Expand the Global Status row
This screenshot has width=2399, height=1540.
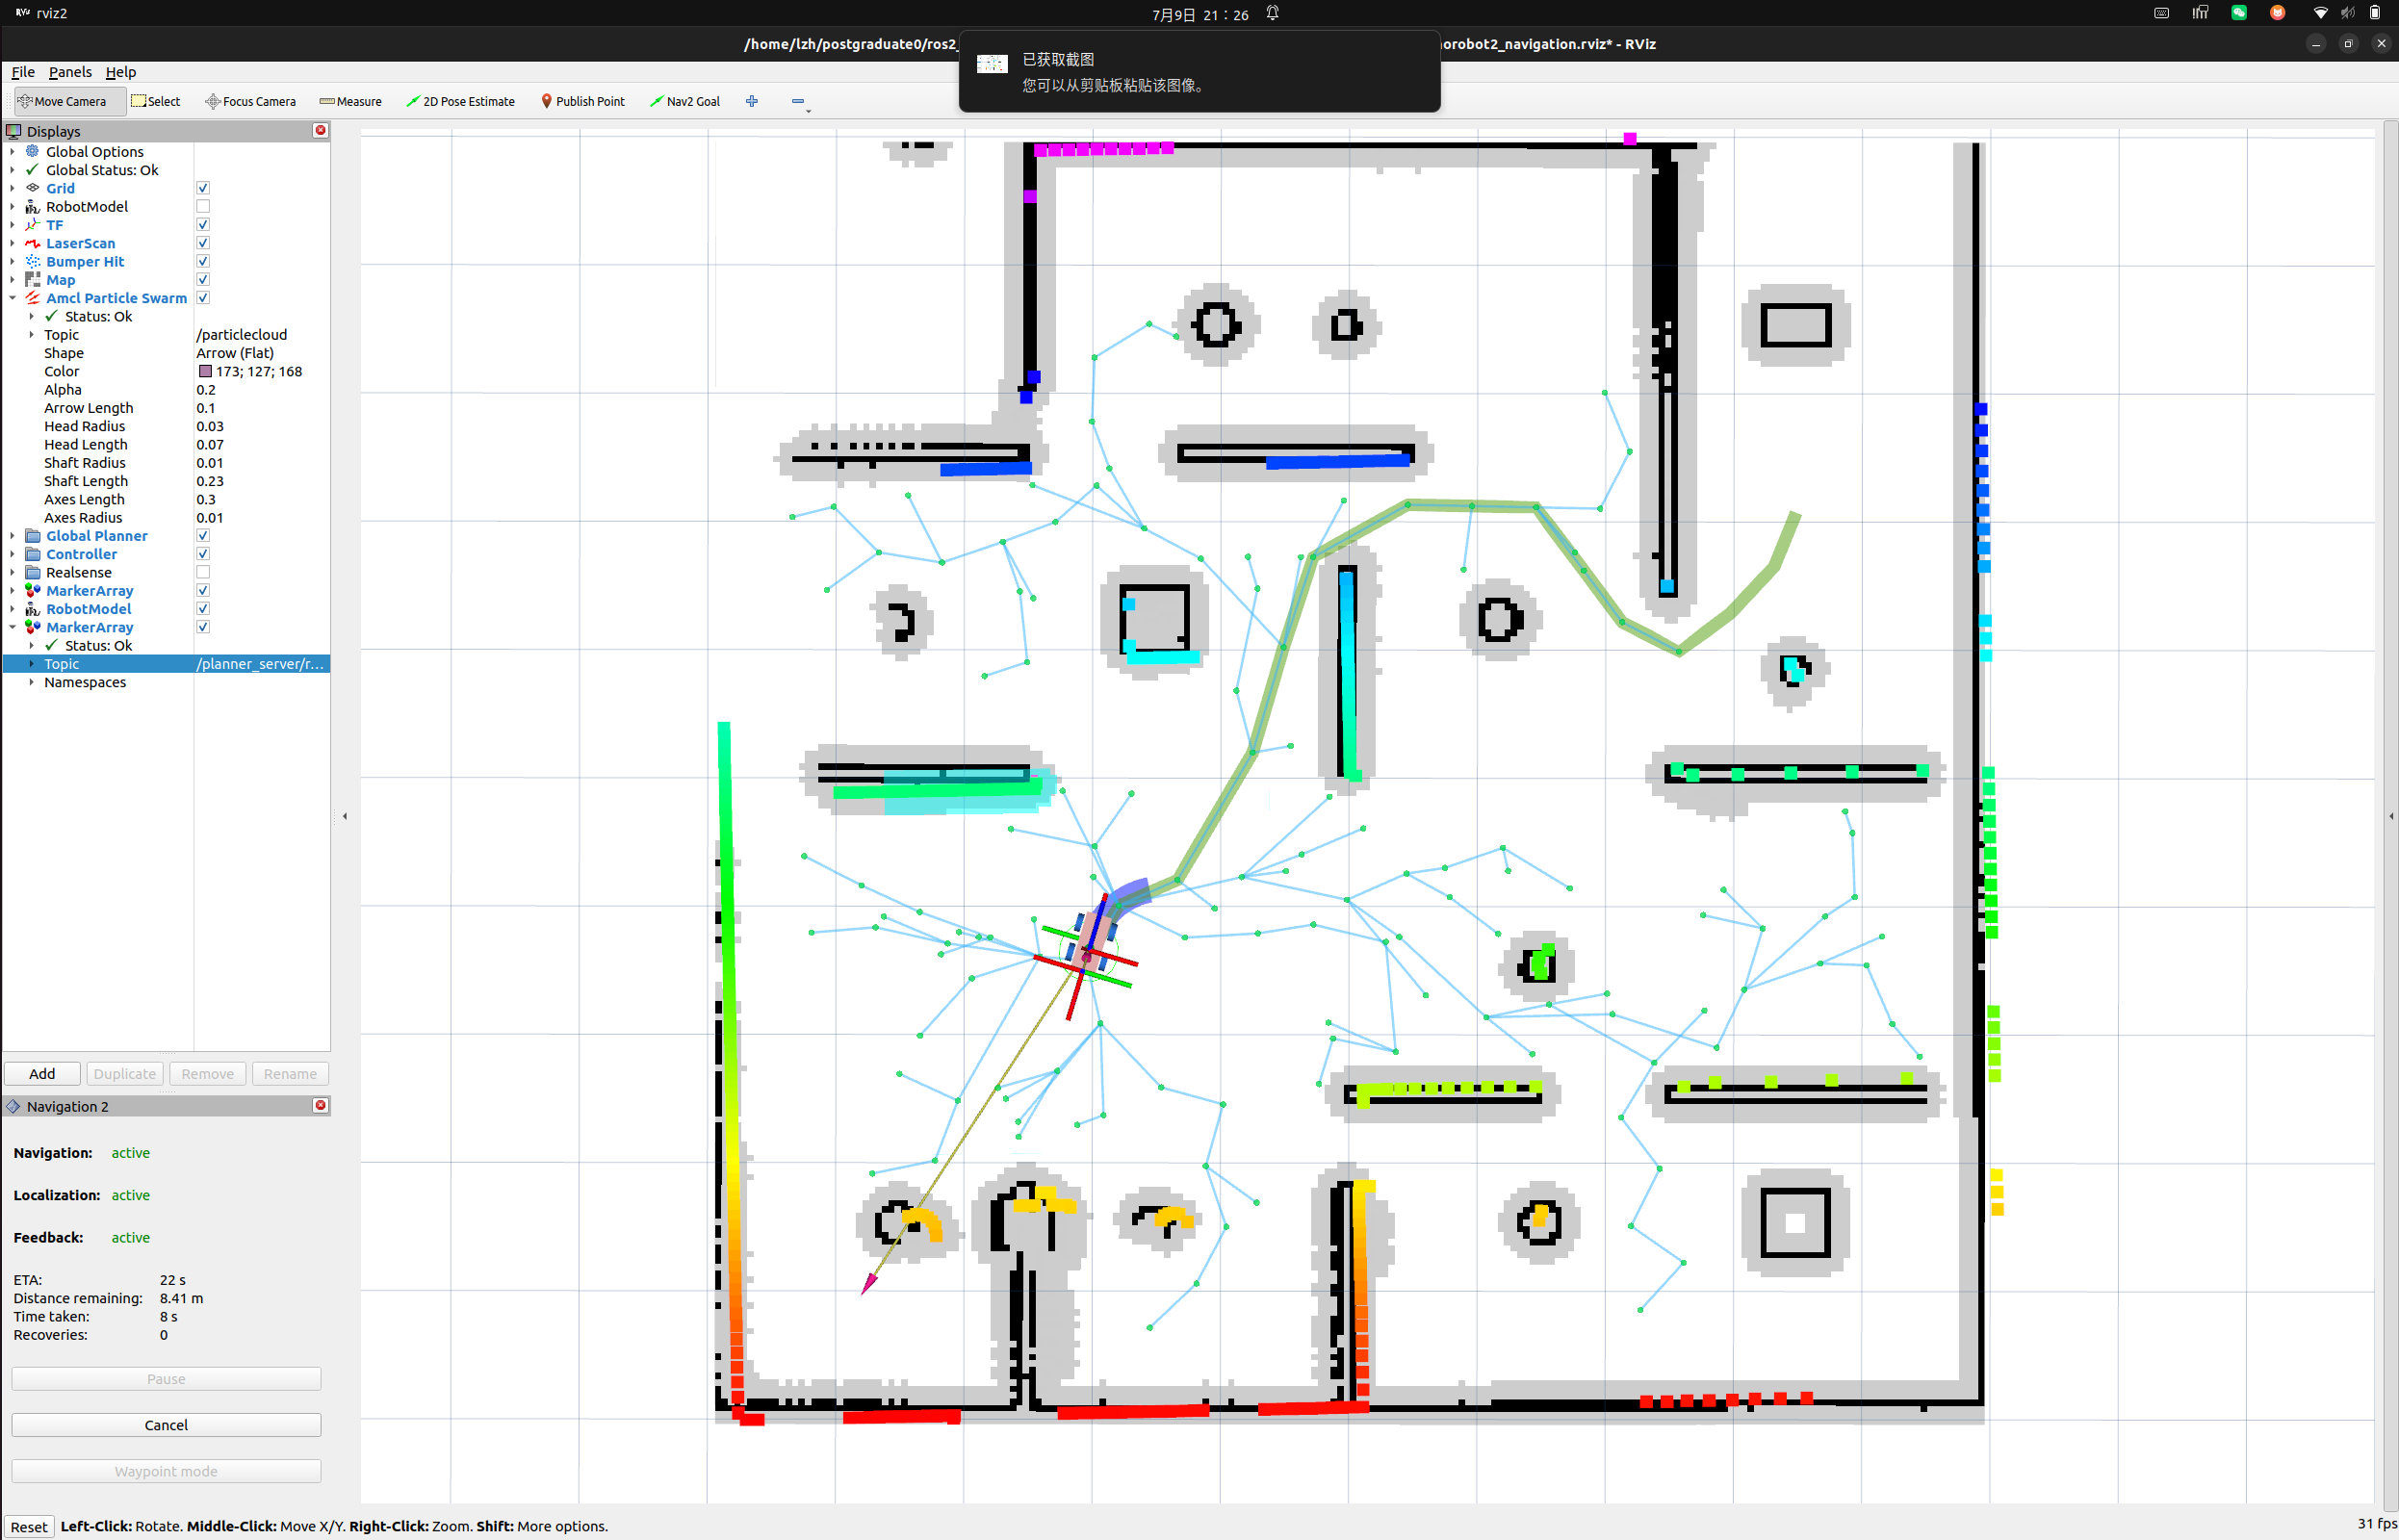[12, 170]
